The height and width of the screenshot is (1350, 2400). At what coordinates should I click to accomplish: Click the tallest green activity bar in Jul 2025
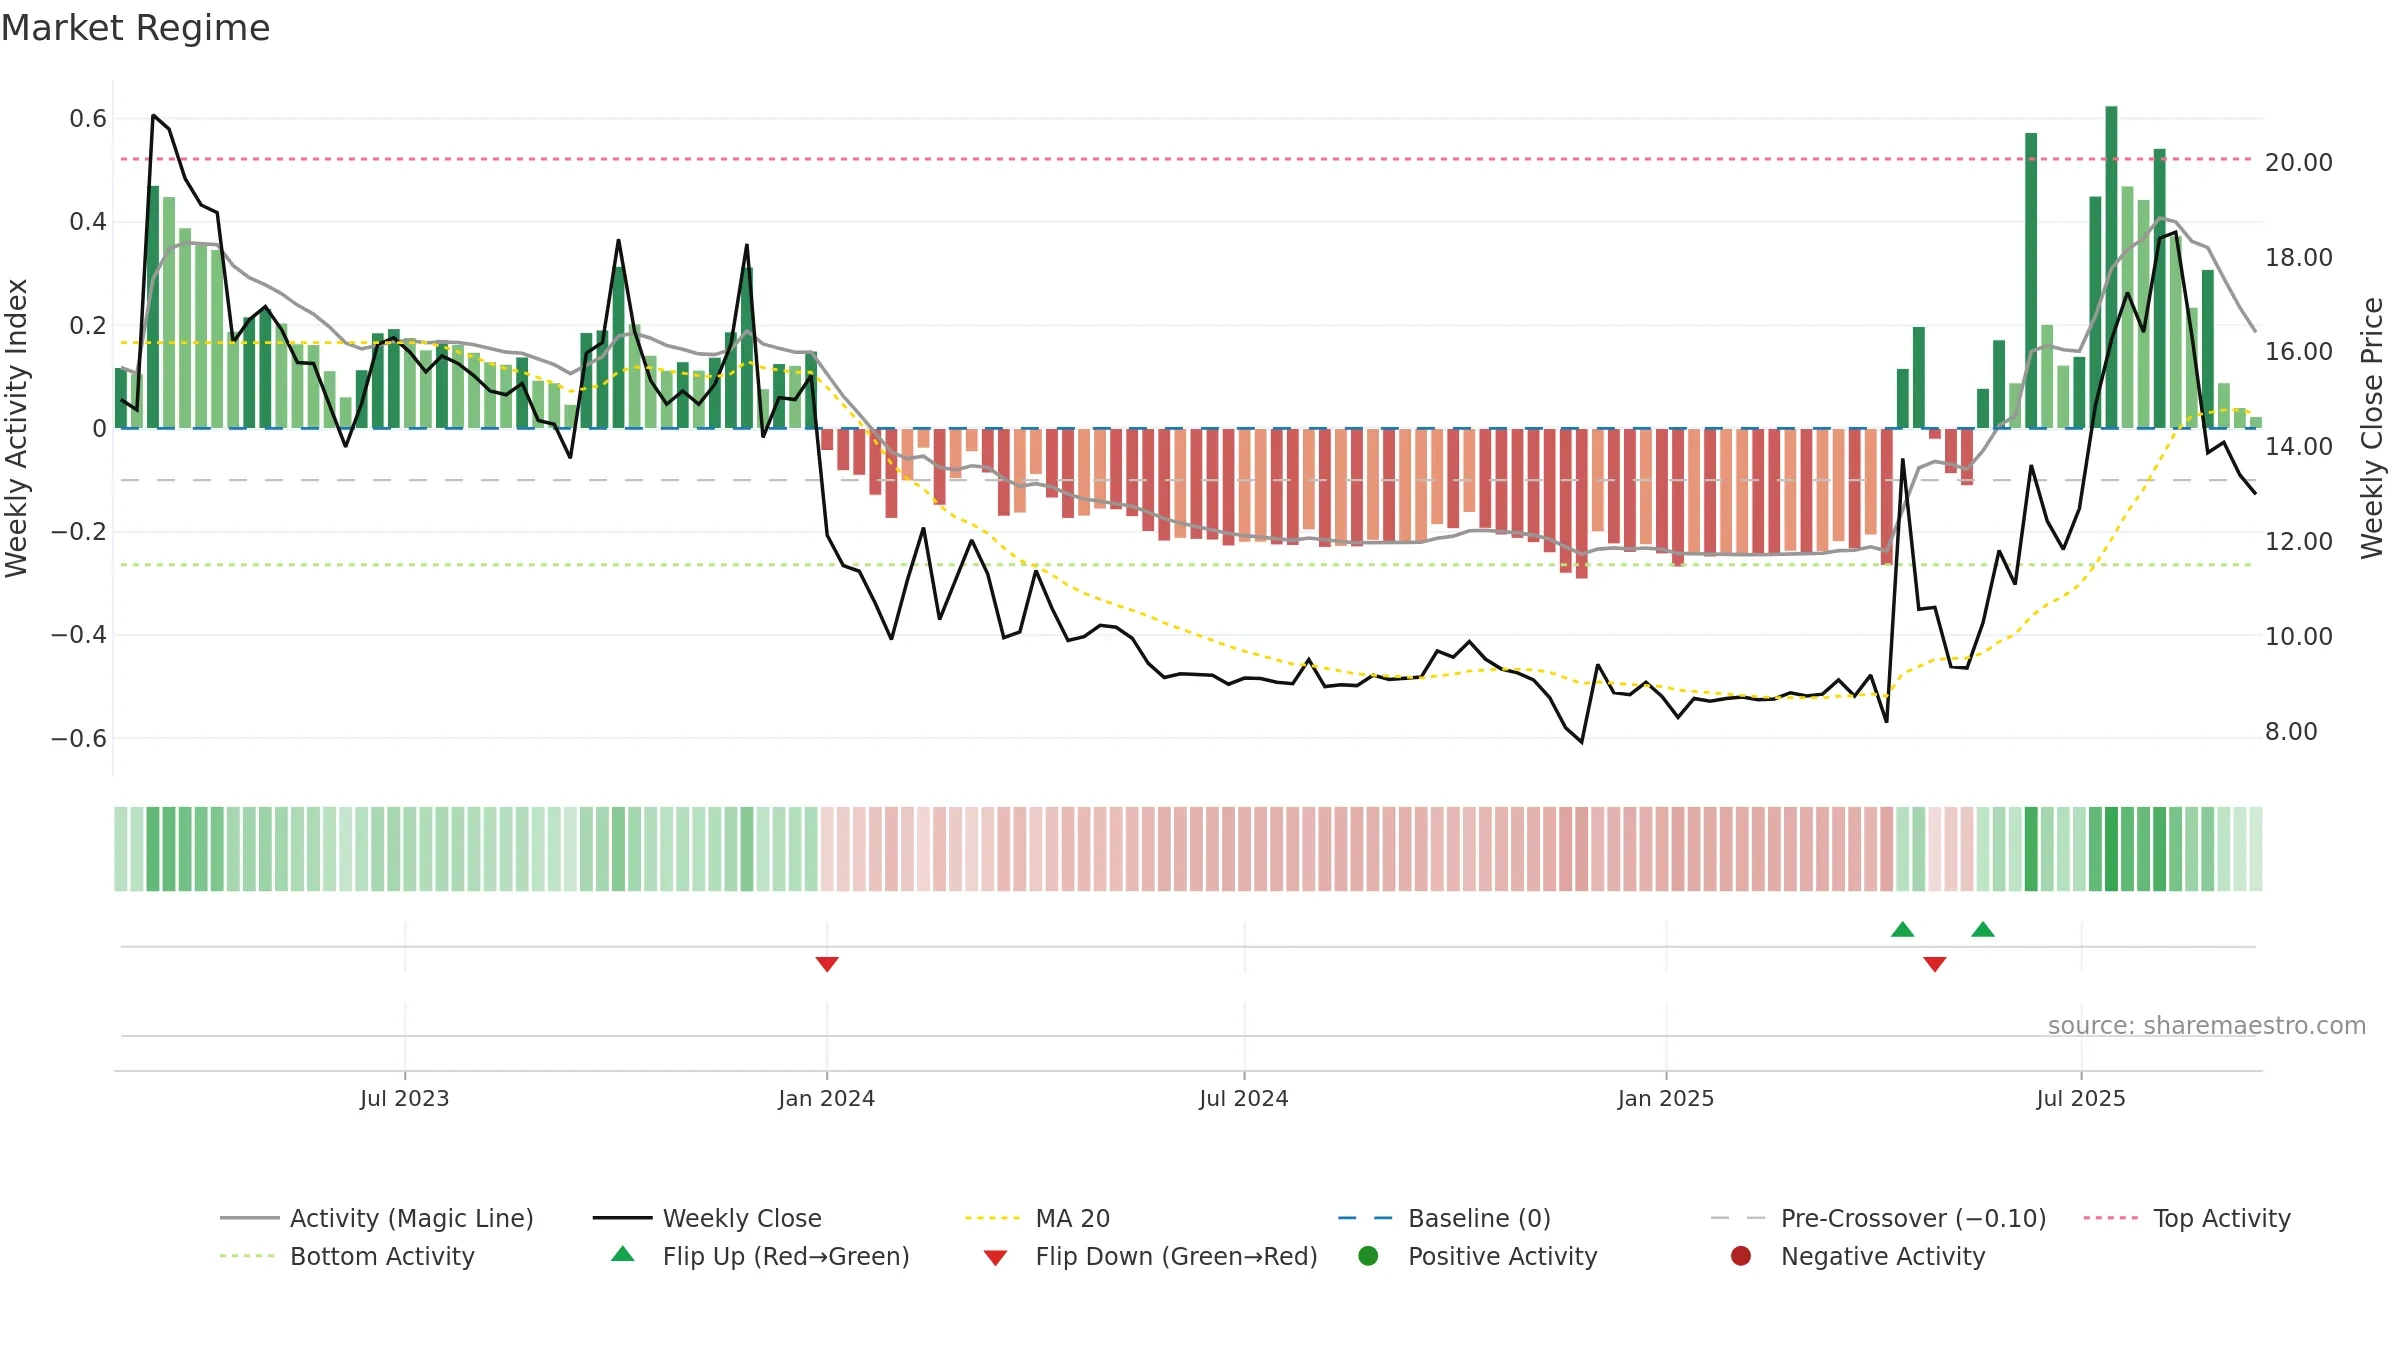2111,267
